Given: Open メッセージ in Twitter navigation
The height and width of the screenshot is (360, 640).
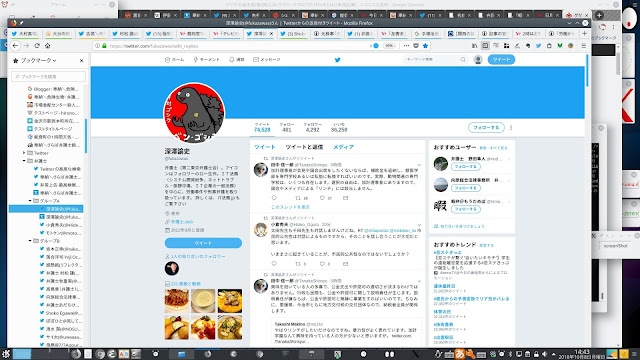Looking at the screenshot, I should (x=267, y=60).
